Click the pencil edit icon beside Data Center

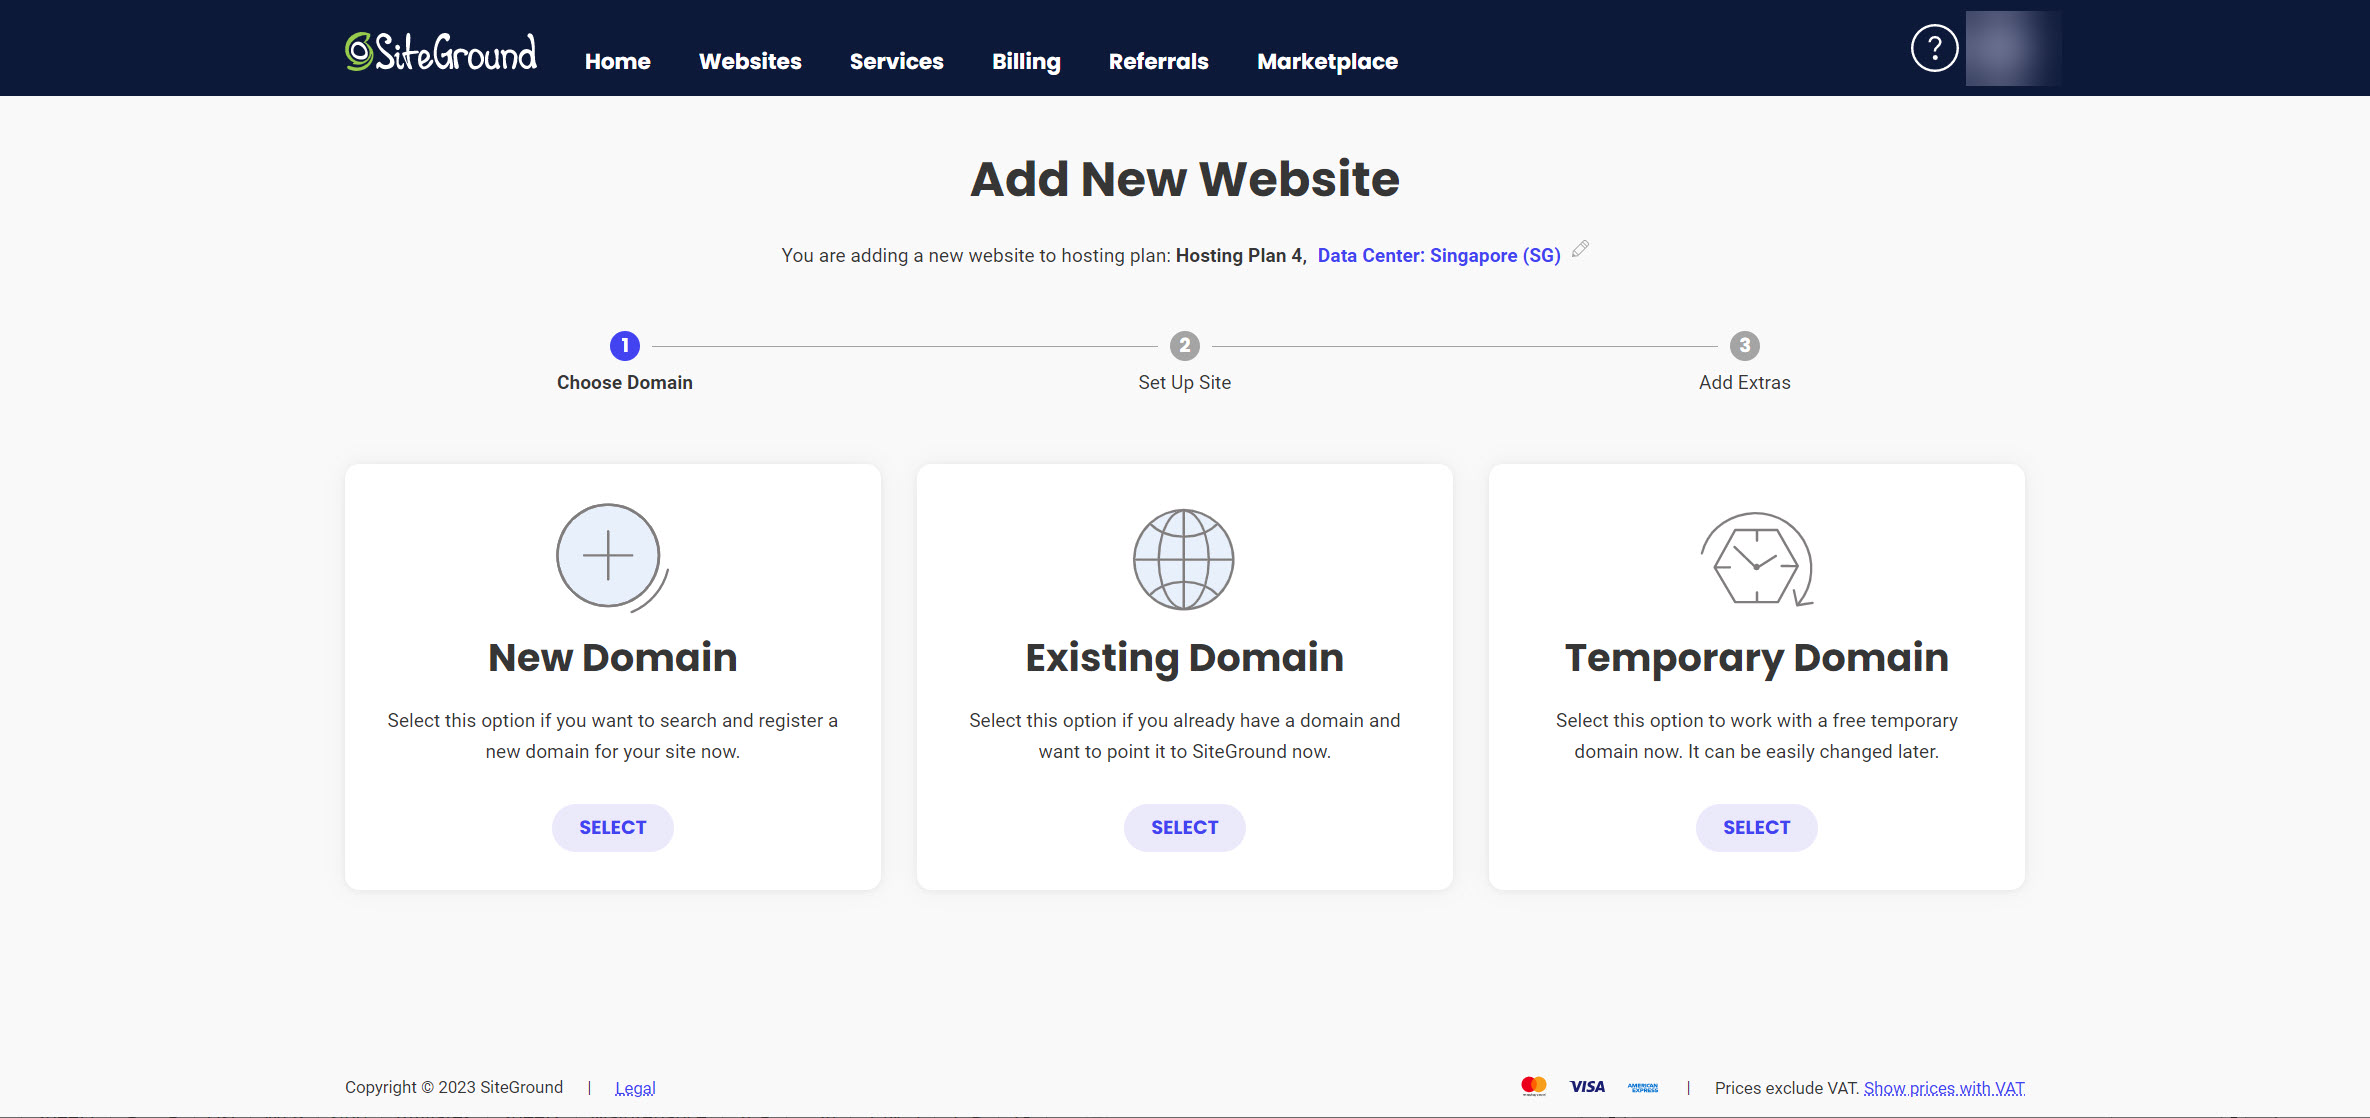click(1580, 249)
